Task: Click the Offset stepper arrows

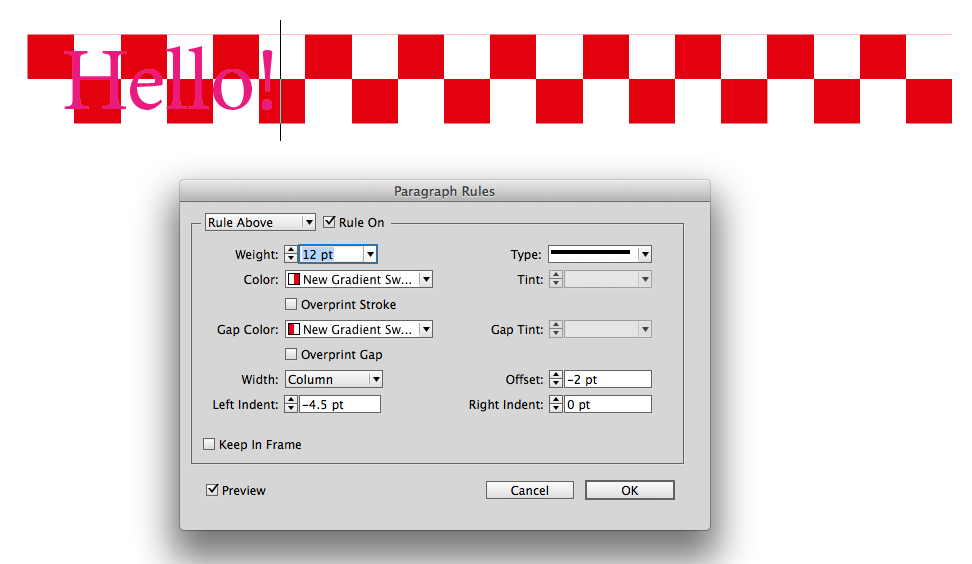Action: 556,379
